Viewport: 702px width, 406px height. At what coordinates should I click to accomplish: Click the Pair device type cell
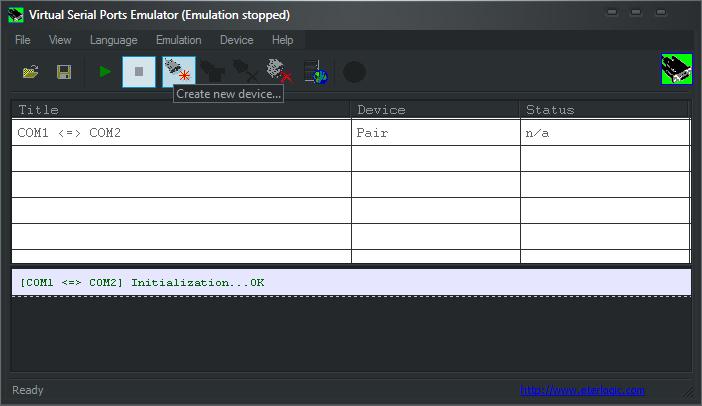point(436,132)
